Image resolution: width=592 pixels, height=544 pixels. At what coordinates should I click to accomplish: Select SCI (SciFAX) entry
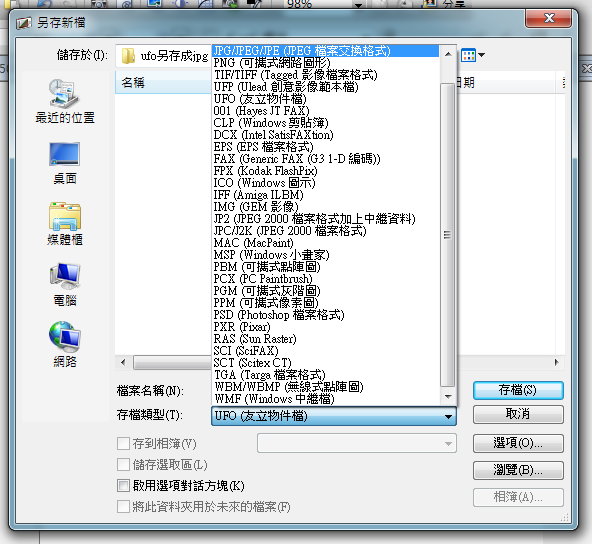325,351
